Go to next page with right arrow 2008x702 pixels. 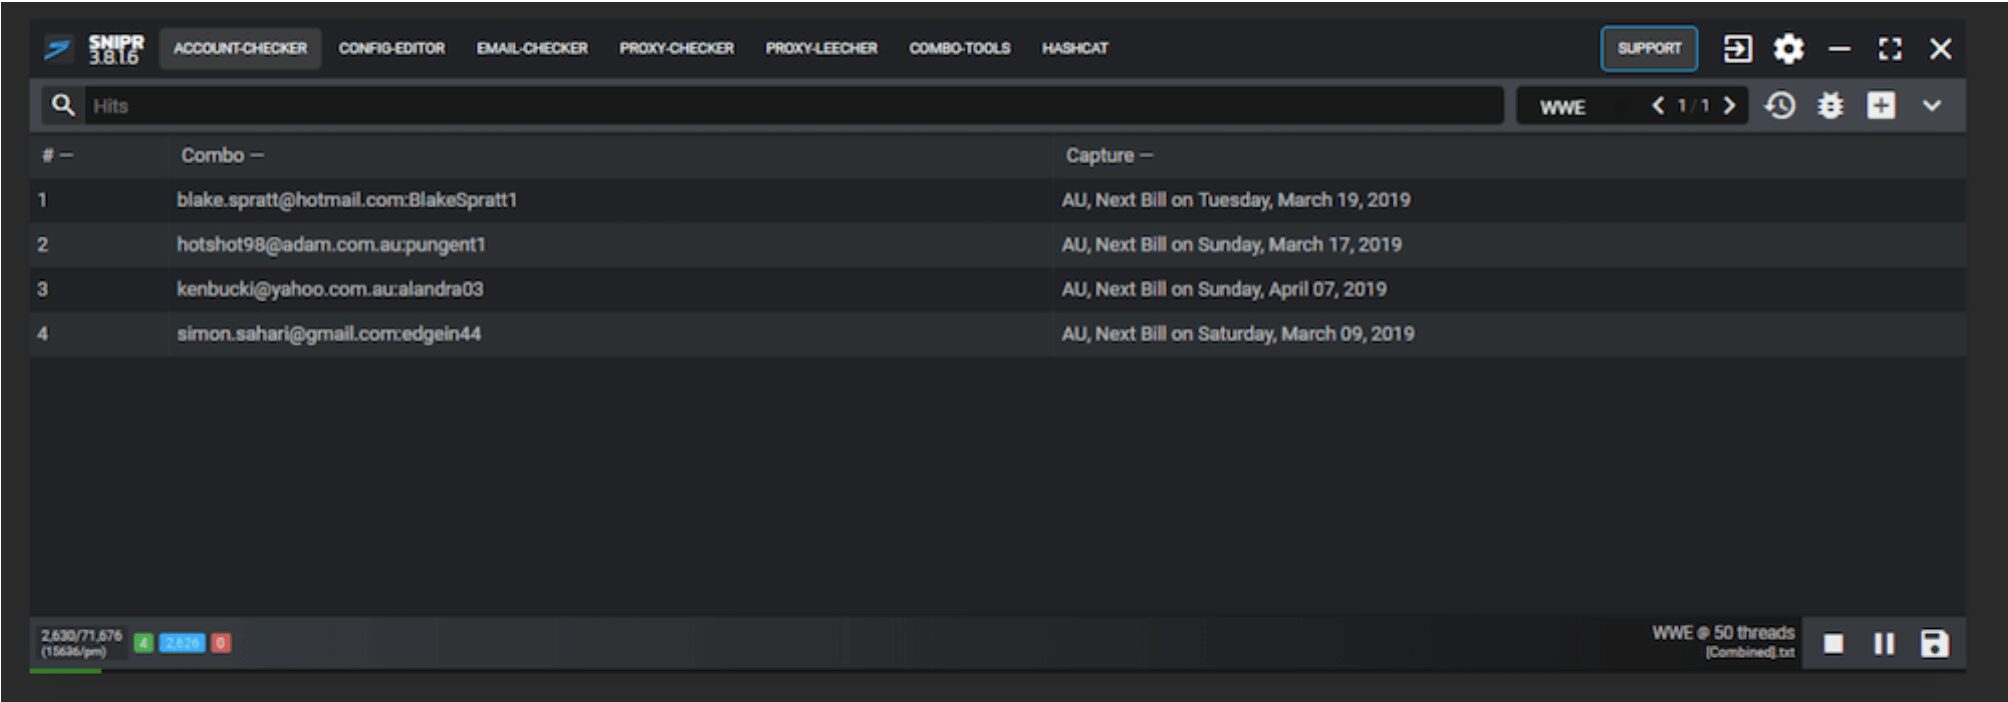tap(1729, 106)
